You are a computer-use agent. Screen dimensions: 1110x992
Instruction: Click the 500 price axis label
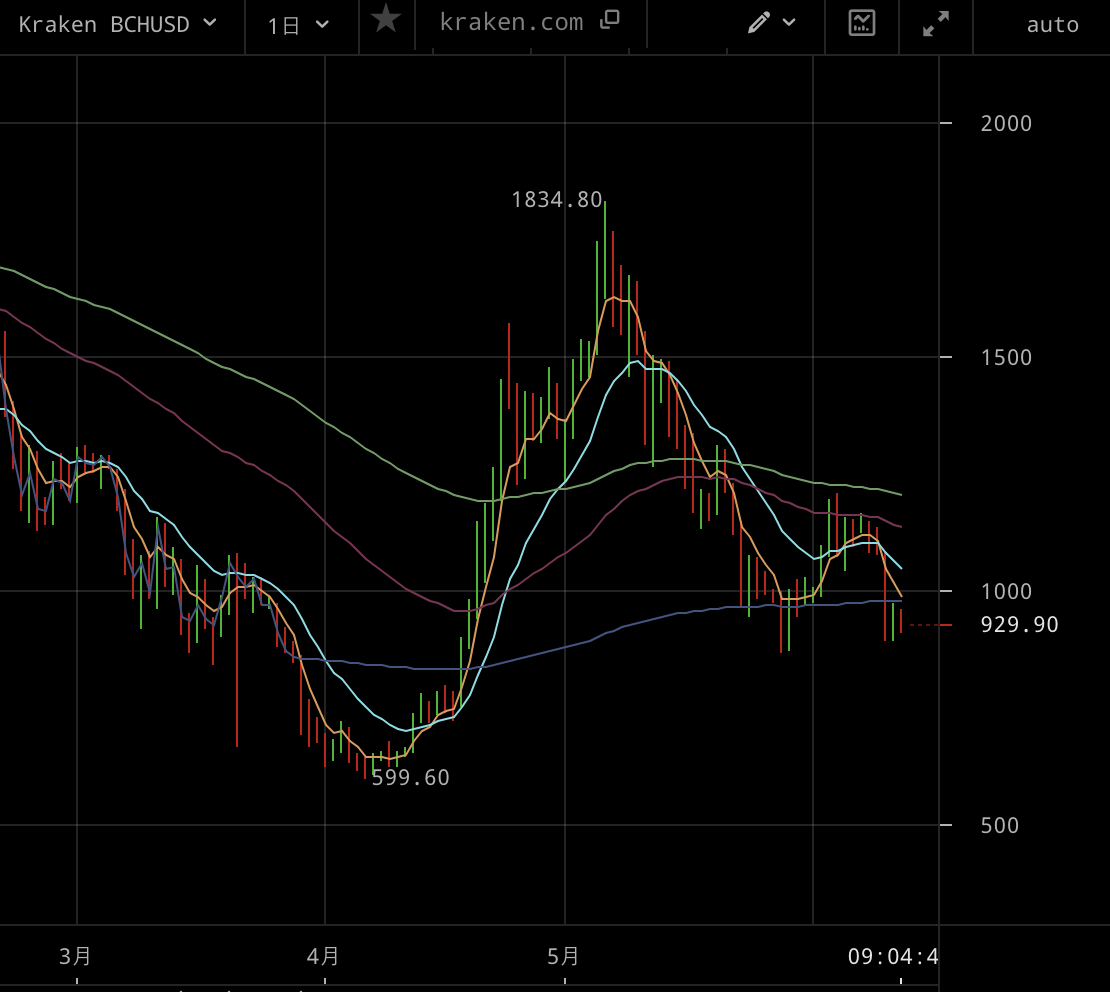point(1000,826)
